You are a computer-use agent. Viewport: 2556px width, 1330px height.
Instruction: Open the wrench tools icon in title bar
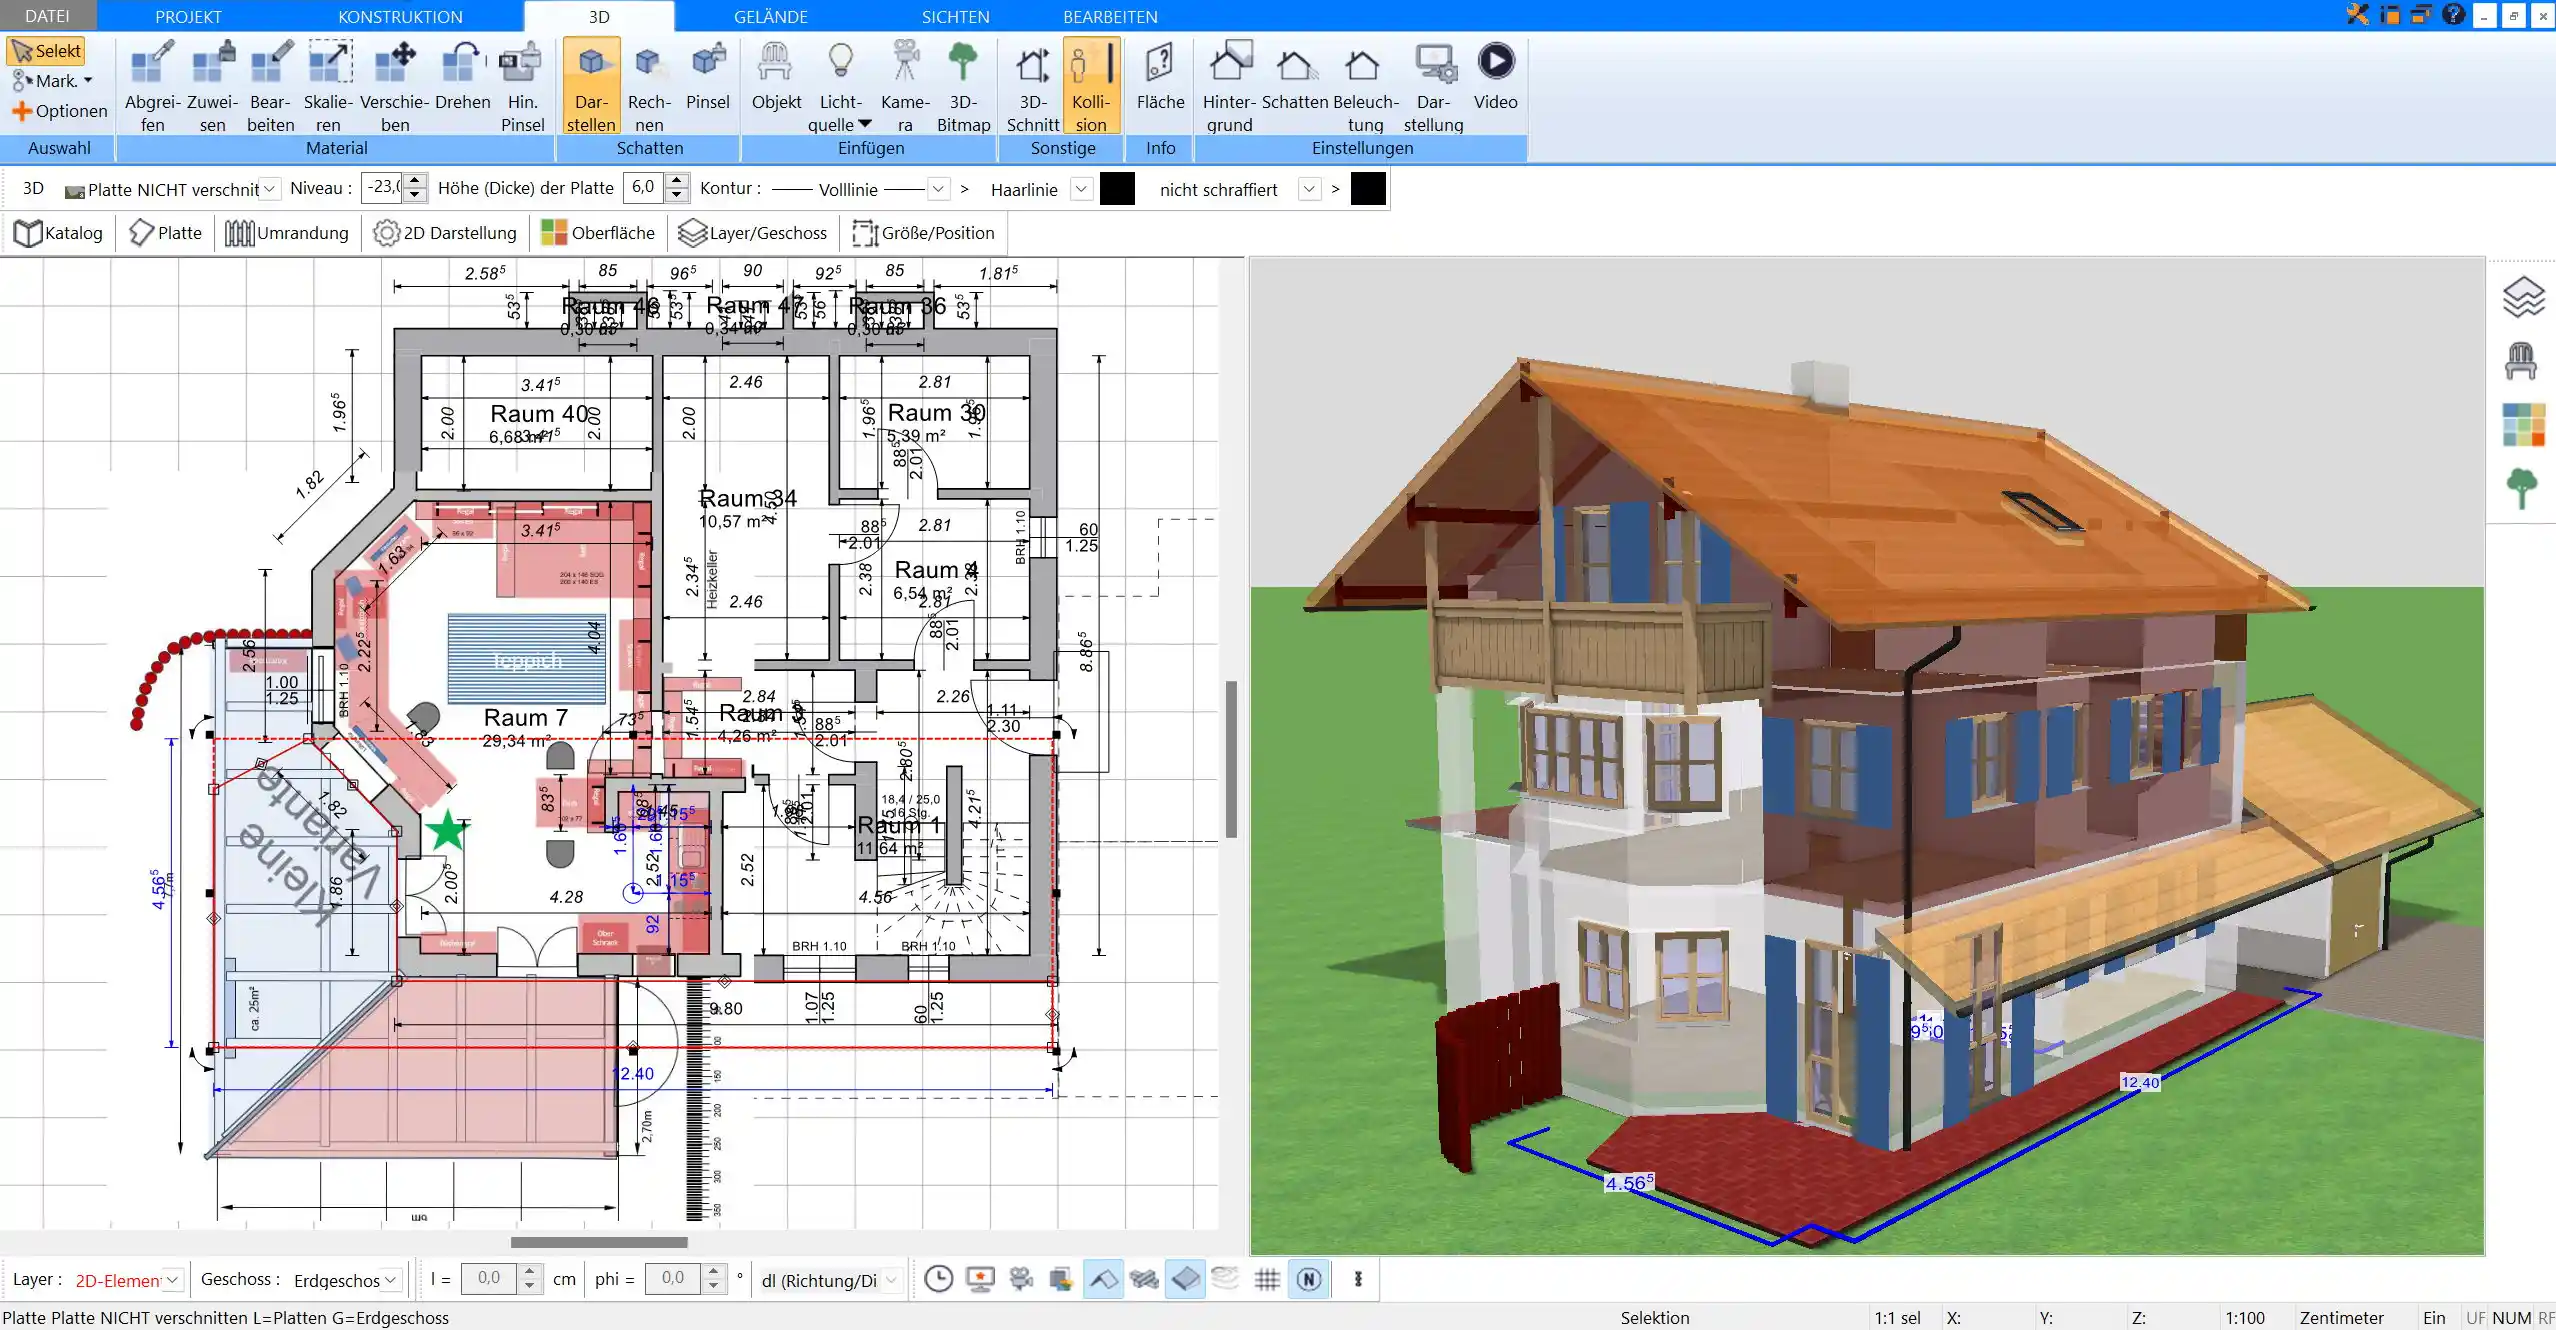pos(2358,14)
